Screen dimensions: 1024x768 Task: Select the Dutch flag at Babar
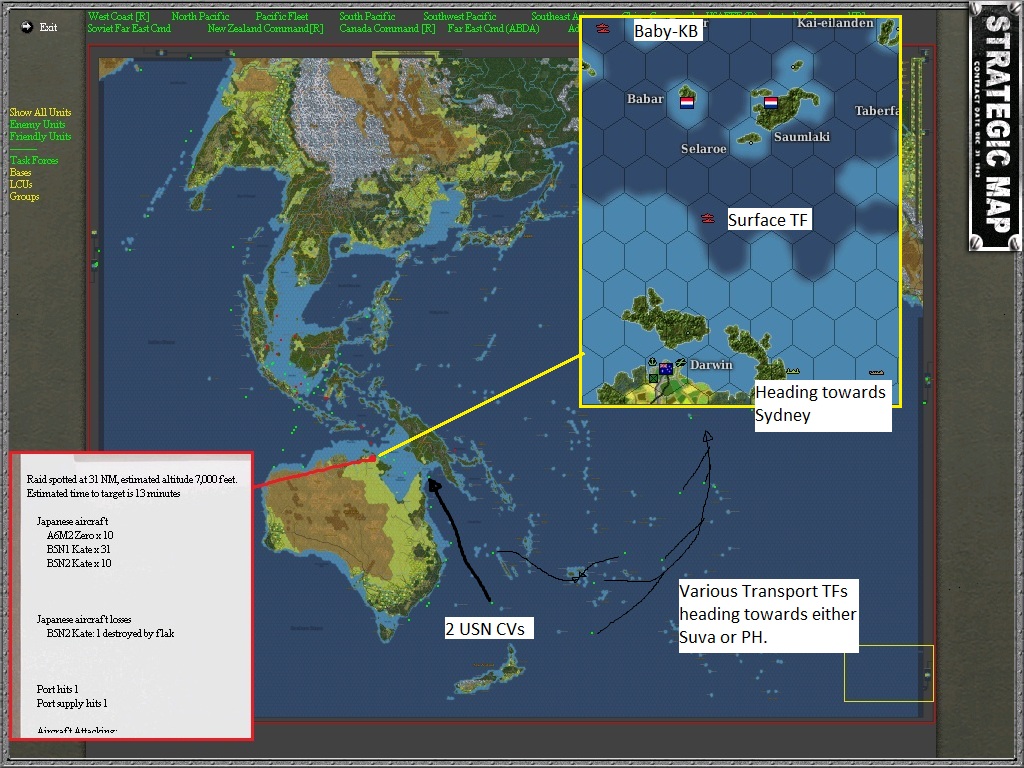pyautogui.click(x=687, y=103)
